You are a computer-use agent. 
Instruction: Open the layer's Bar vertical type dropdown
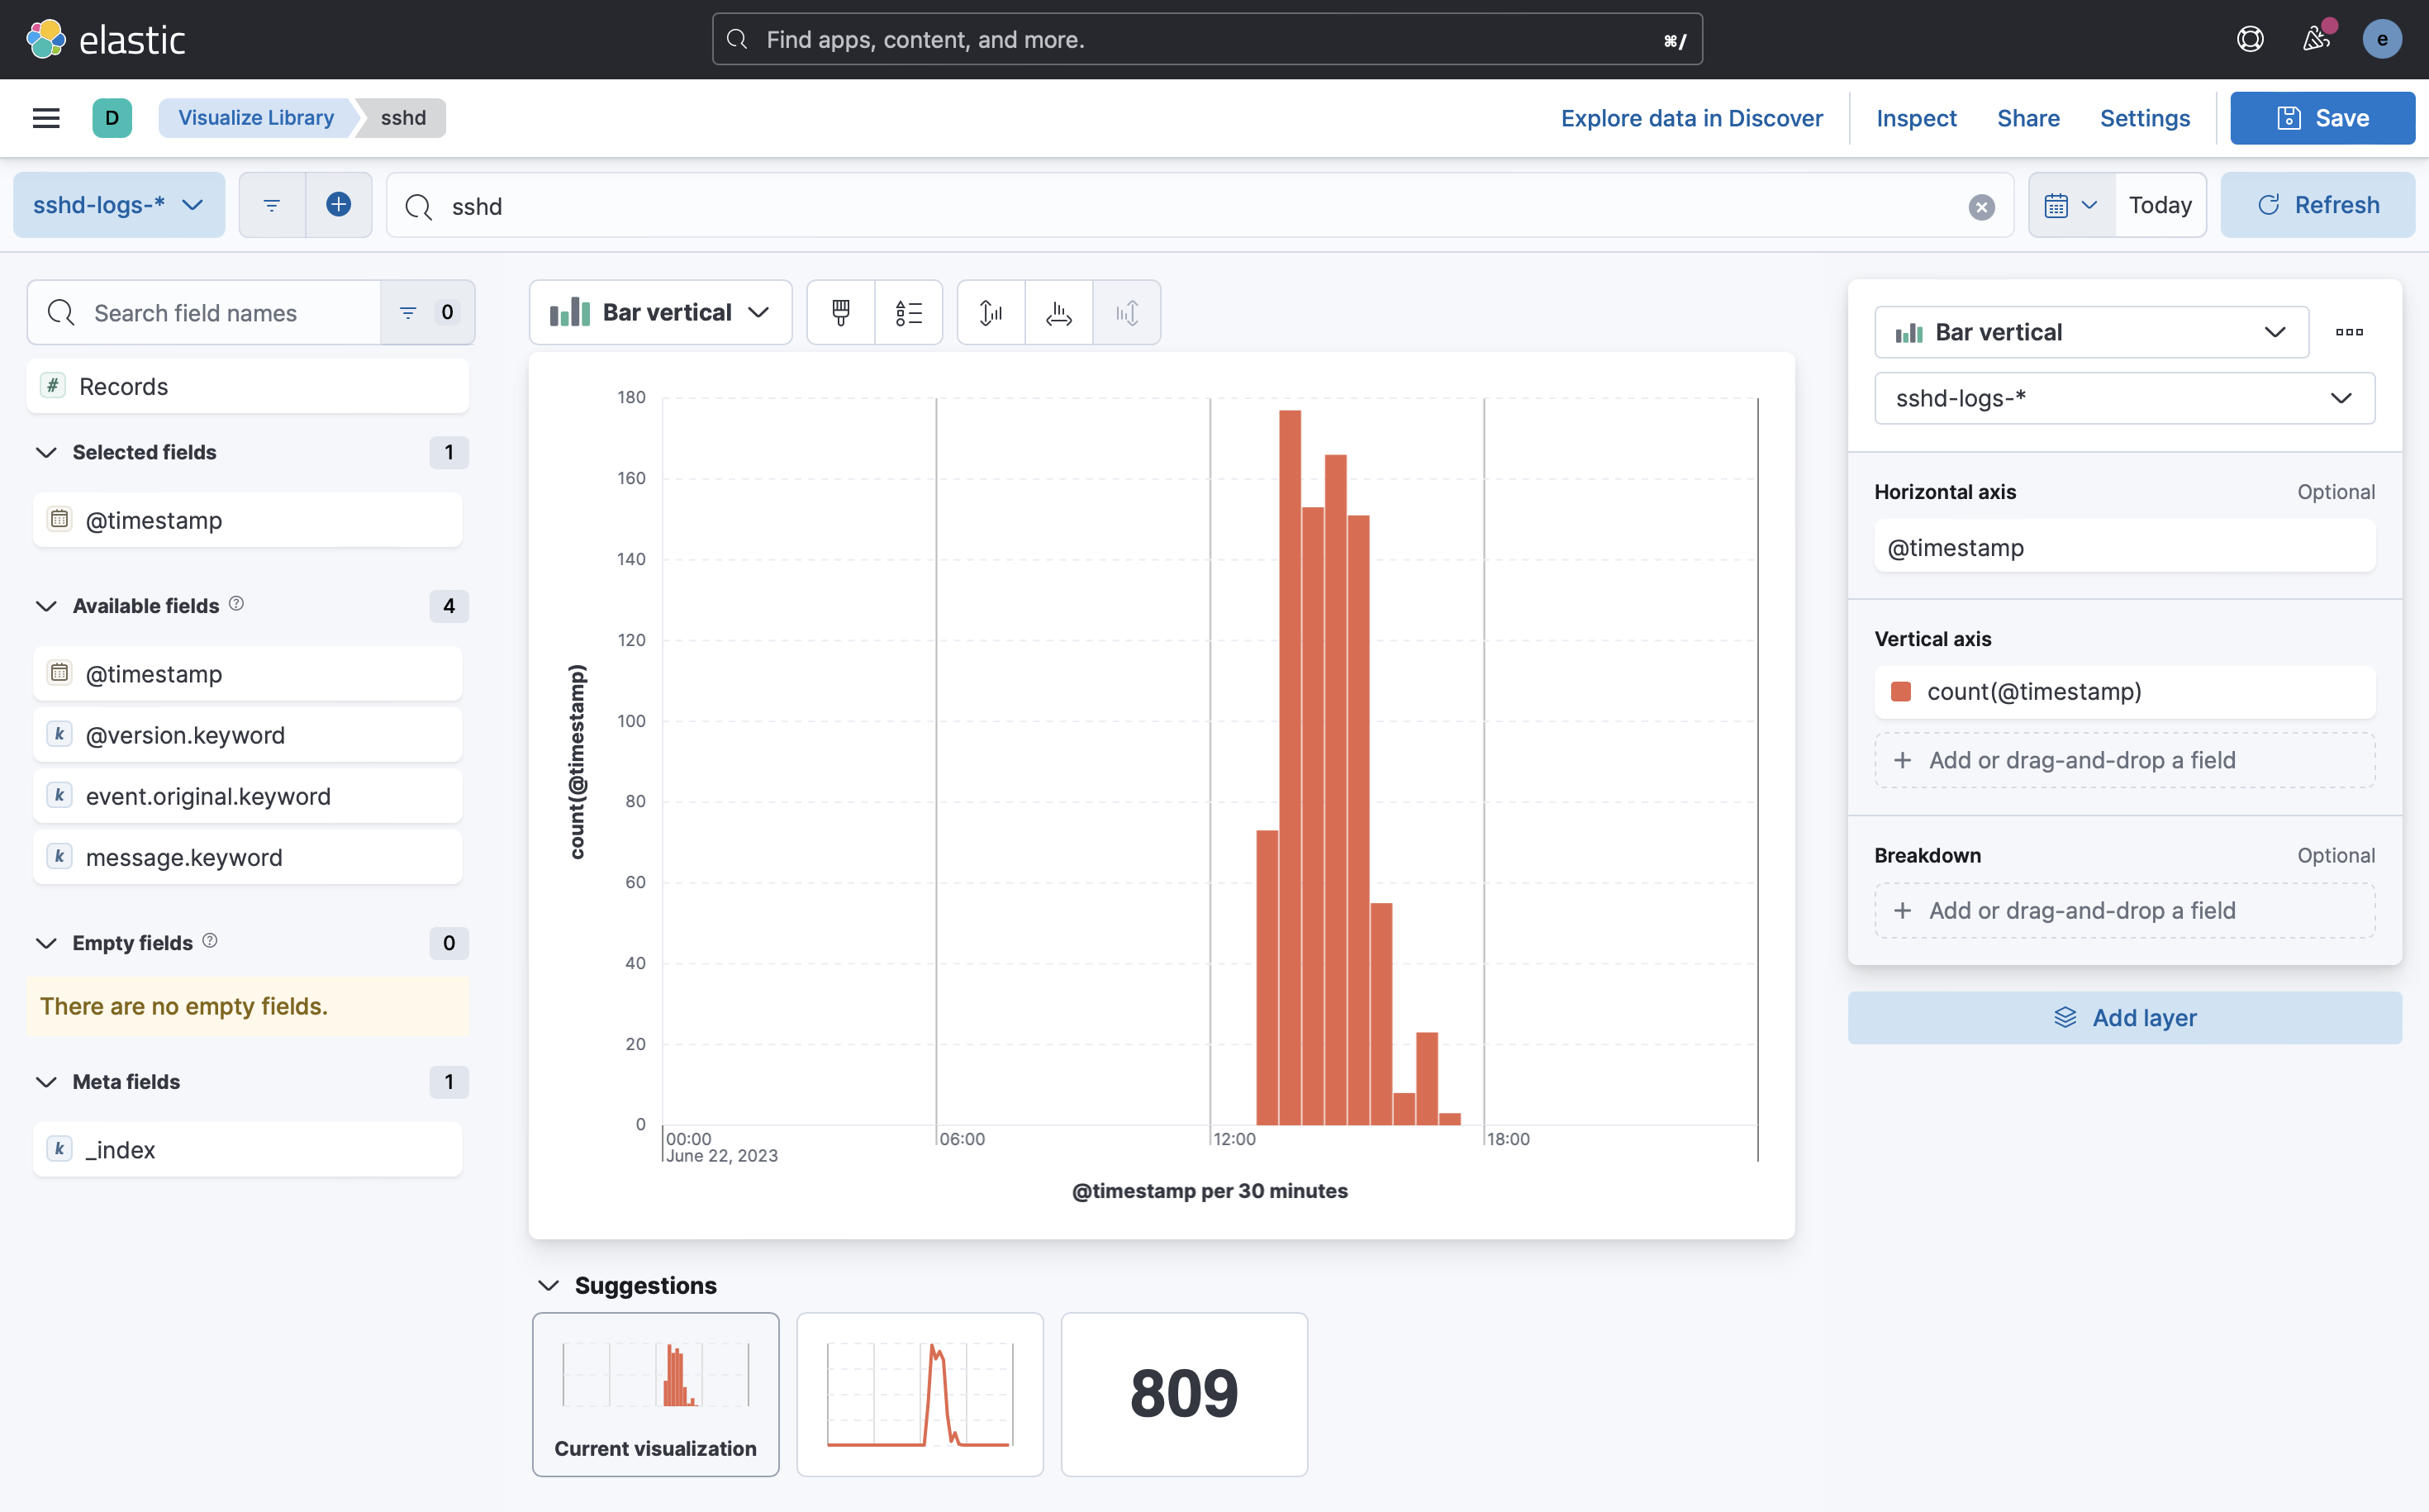pyautogui.click(x=2091, y=332)
